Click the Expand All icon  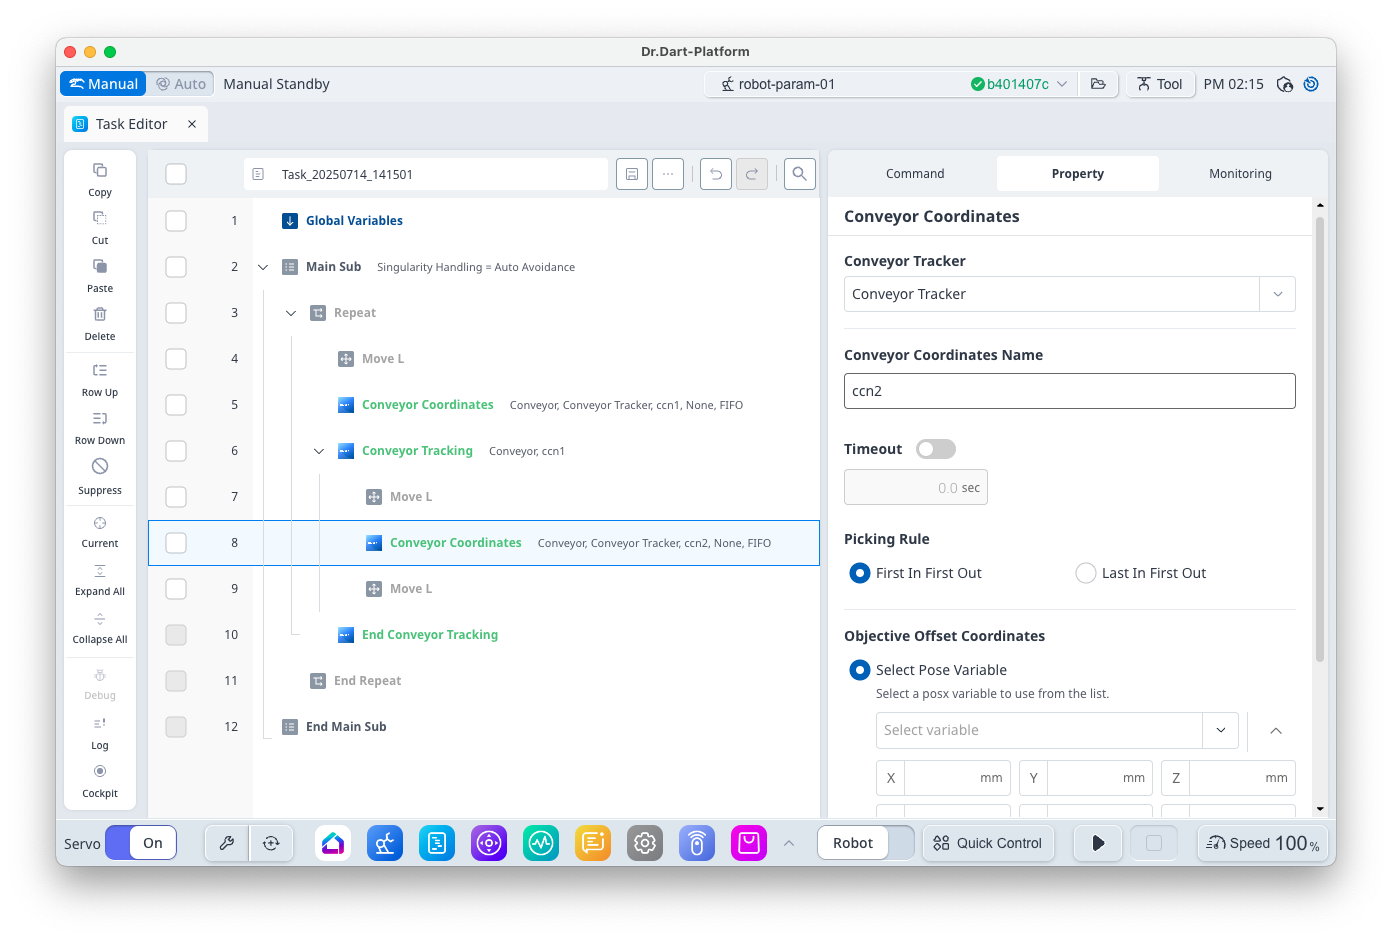(100, 571)
